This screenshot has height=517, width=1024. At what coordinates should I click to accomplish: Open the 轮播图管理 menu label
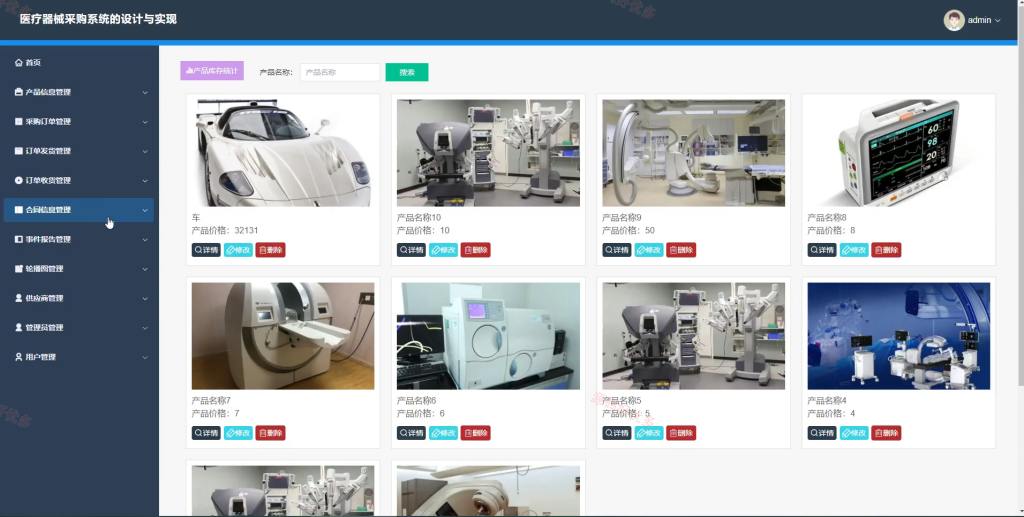click(44, 268)
